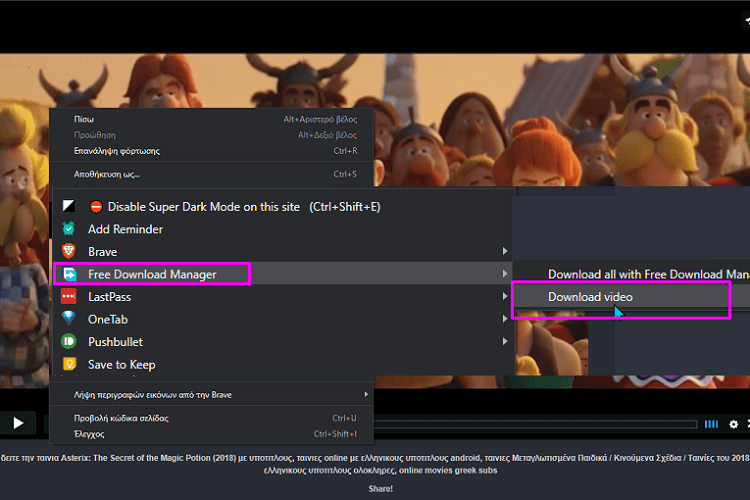This screenshot has height=500, width=750.
Task: Click the Free Download Manager blue icon
Action: tap(69, 274)
